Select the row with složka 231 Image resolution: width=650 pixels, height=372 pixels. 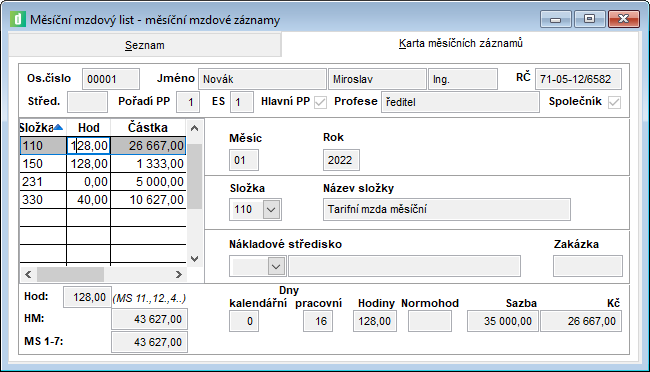pyautogui.click(x=102, y=182)
